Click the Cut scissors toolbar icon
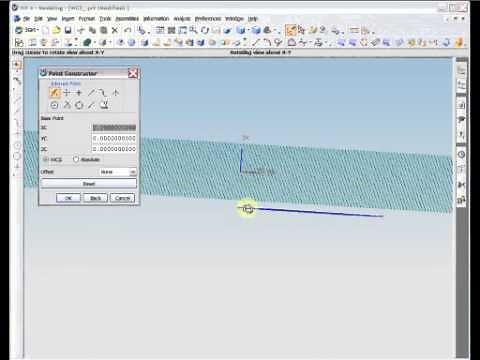Screen dimensions: 480x360 (81, 30)
